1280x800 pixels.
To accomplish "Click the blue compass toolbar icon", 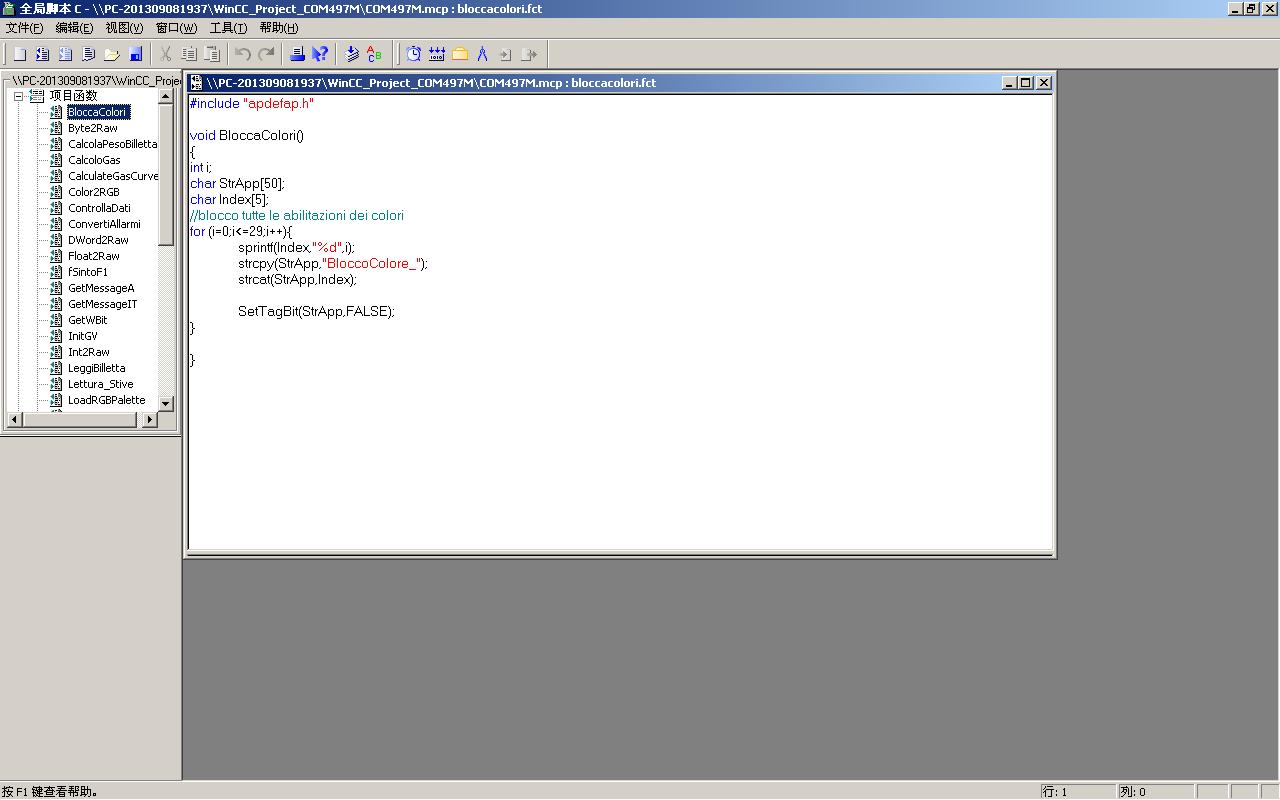I will (483, 54).
